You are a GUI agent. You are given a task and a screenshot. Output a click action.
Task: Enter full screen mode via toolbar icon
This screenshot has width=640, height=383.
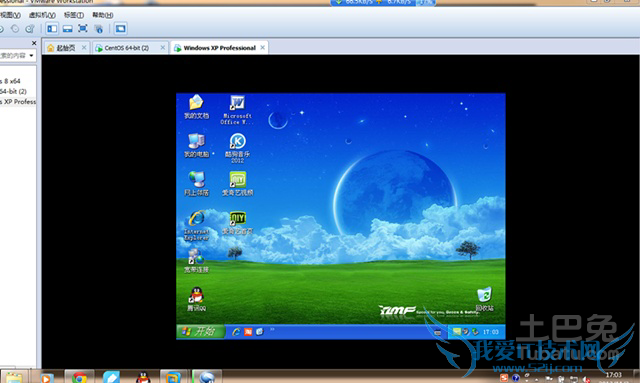coord(83,29)
